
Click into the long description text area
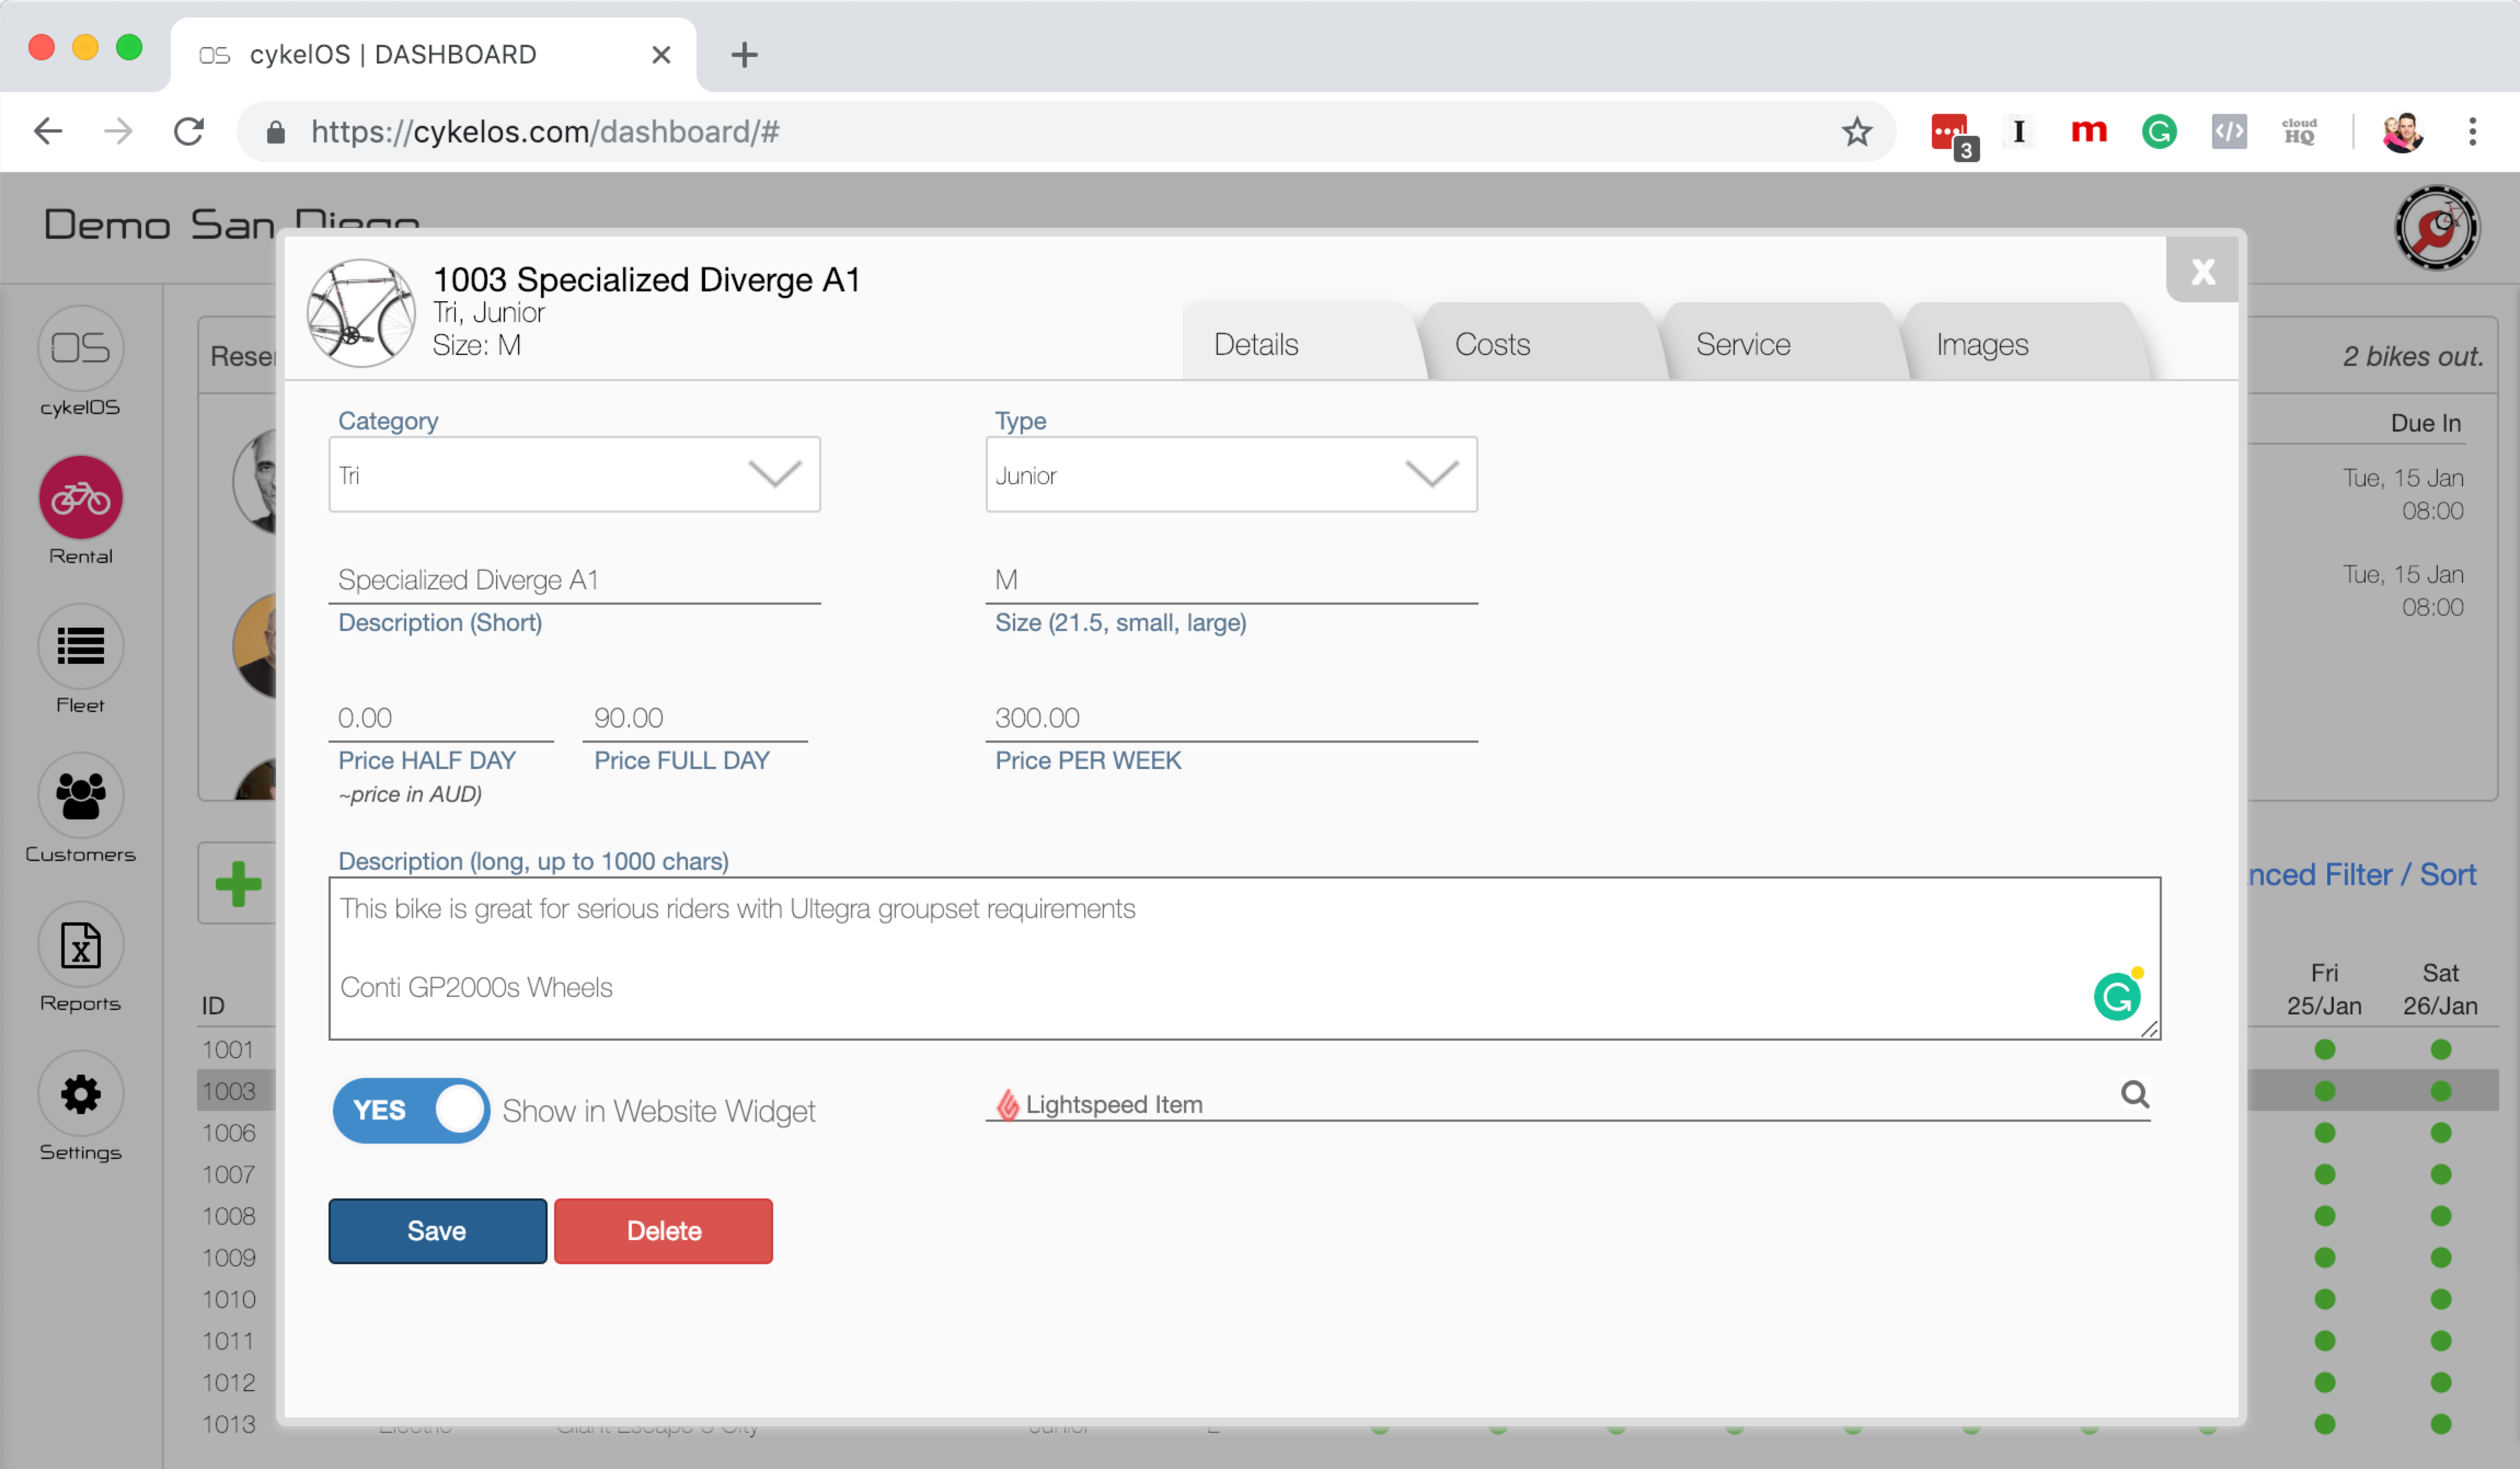coord(1244,958)
